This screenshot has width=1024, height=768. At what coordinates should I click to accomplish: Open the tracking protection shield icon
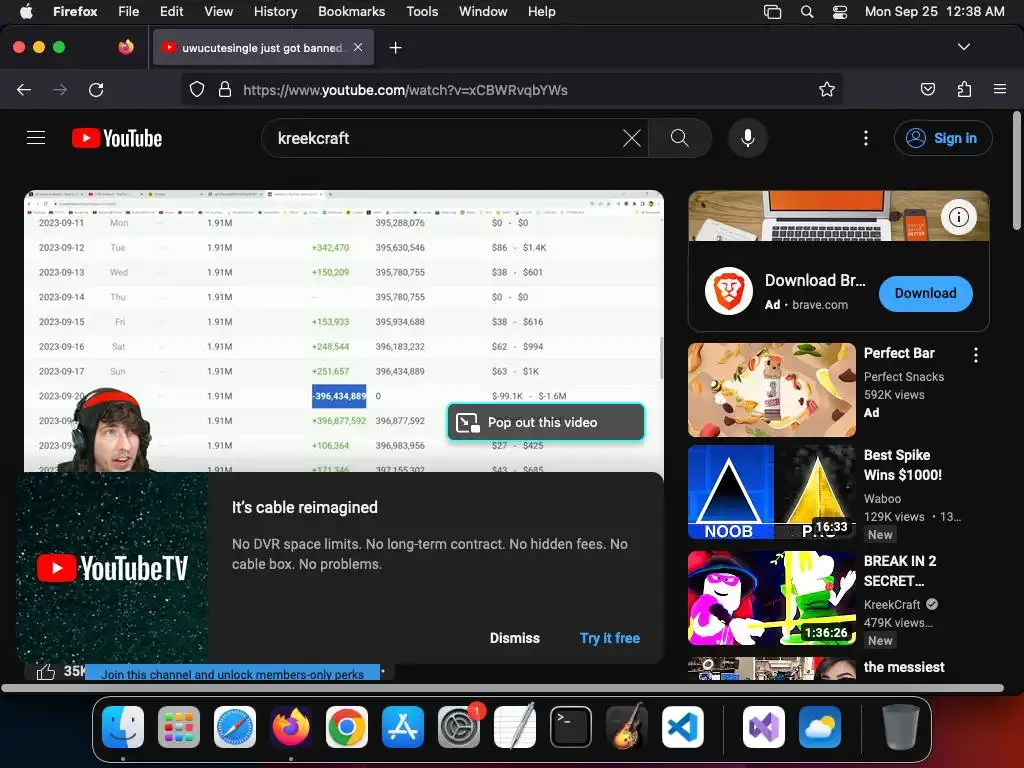197,89
